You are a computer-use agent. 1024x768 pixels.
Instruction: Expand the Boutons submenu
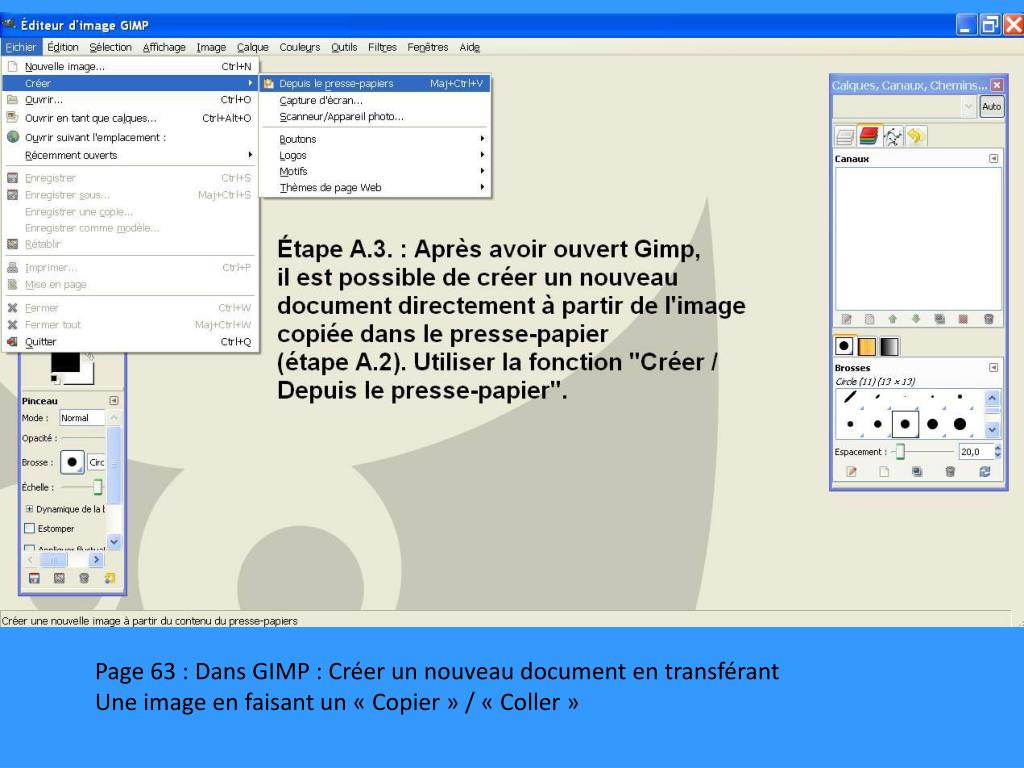pos(375,139)
